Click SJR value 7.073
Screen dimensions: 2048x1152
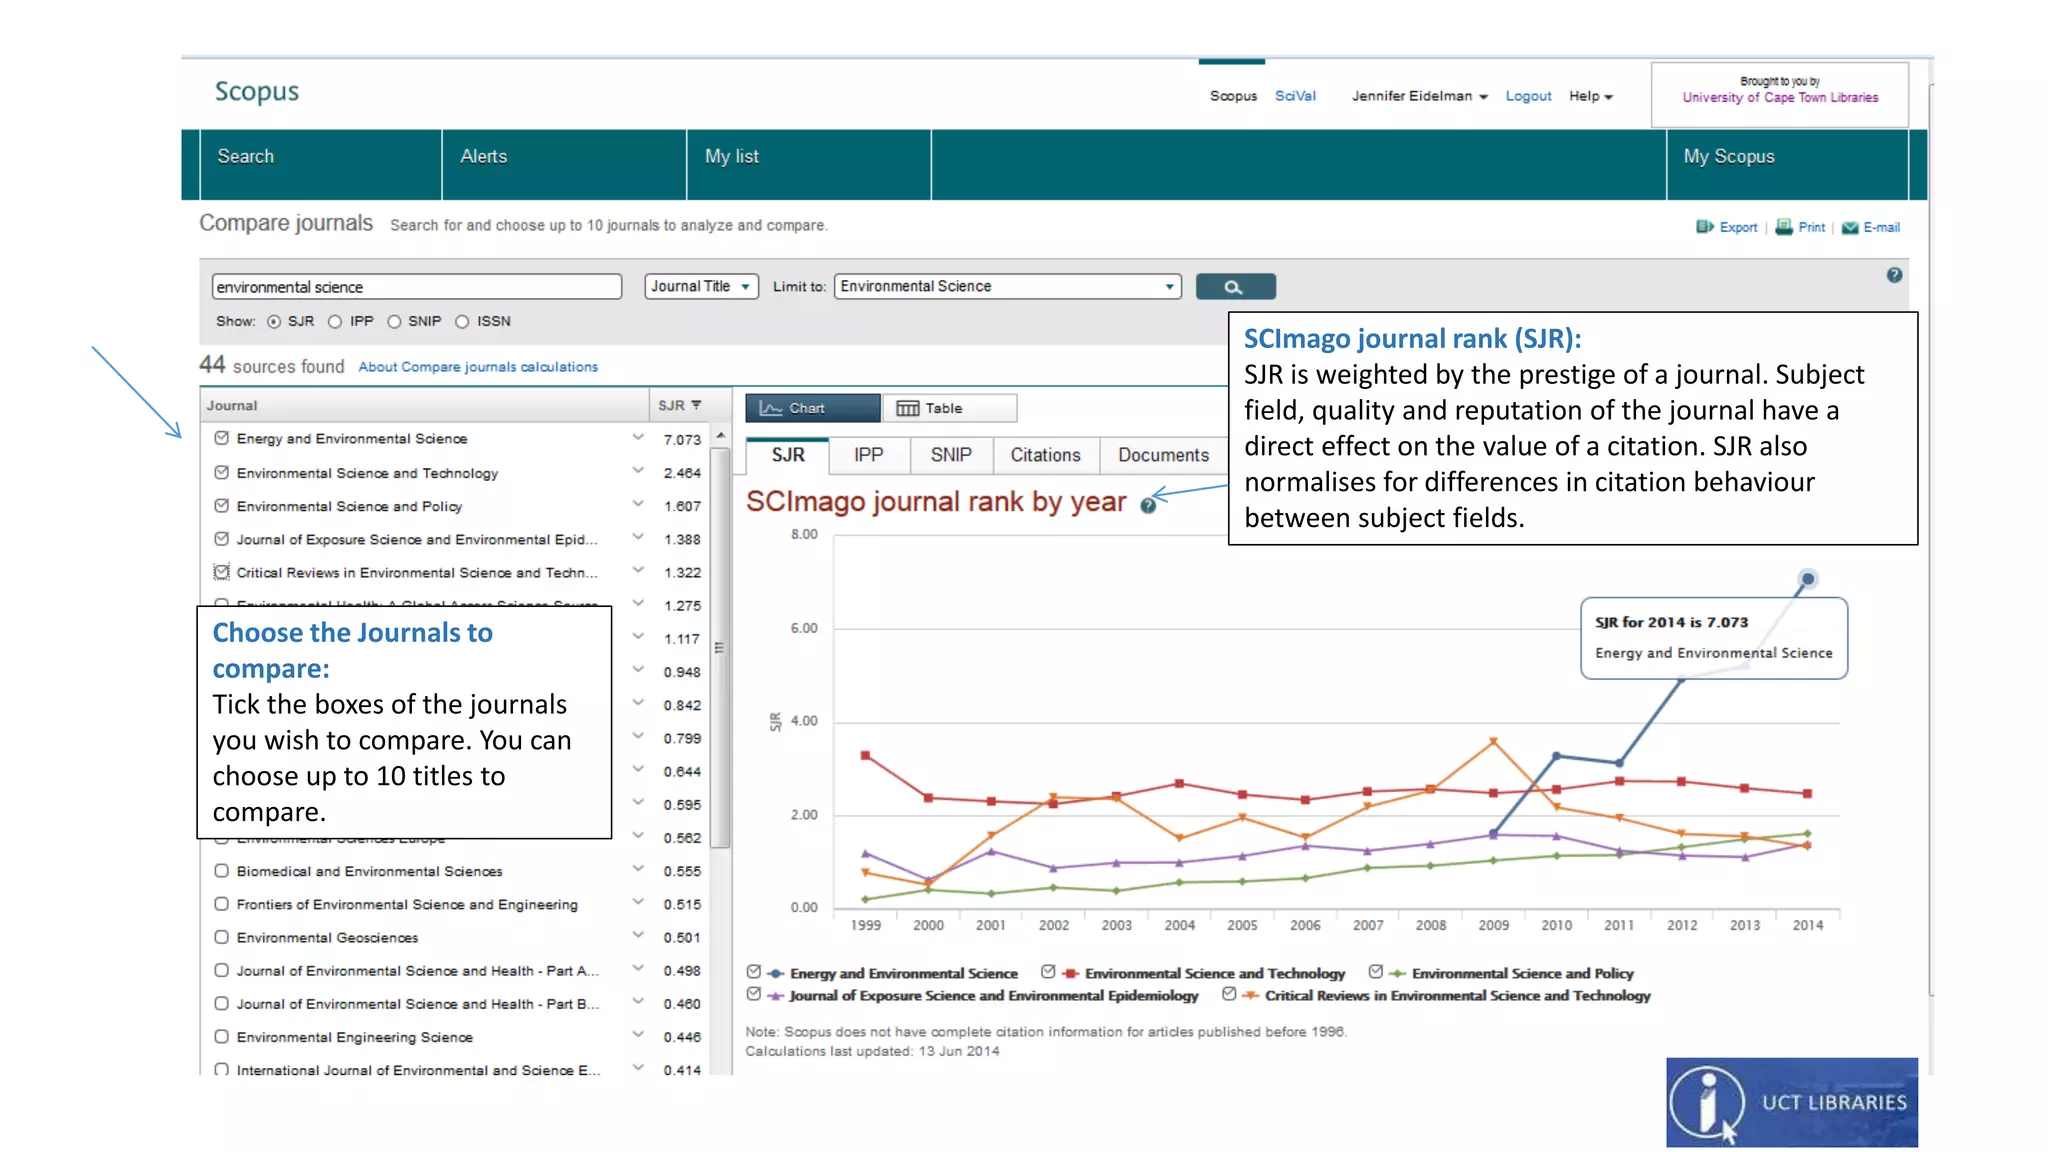pos(682,440)
